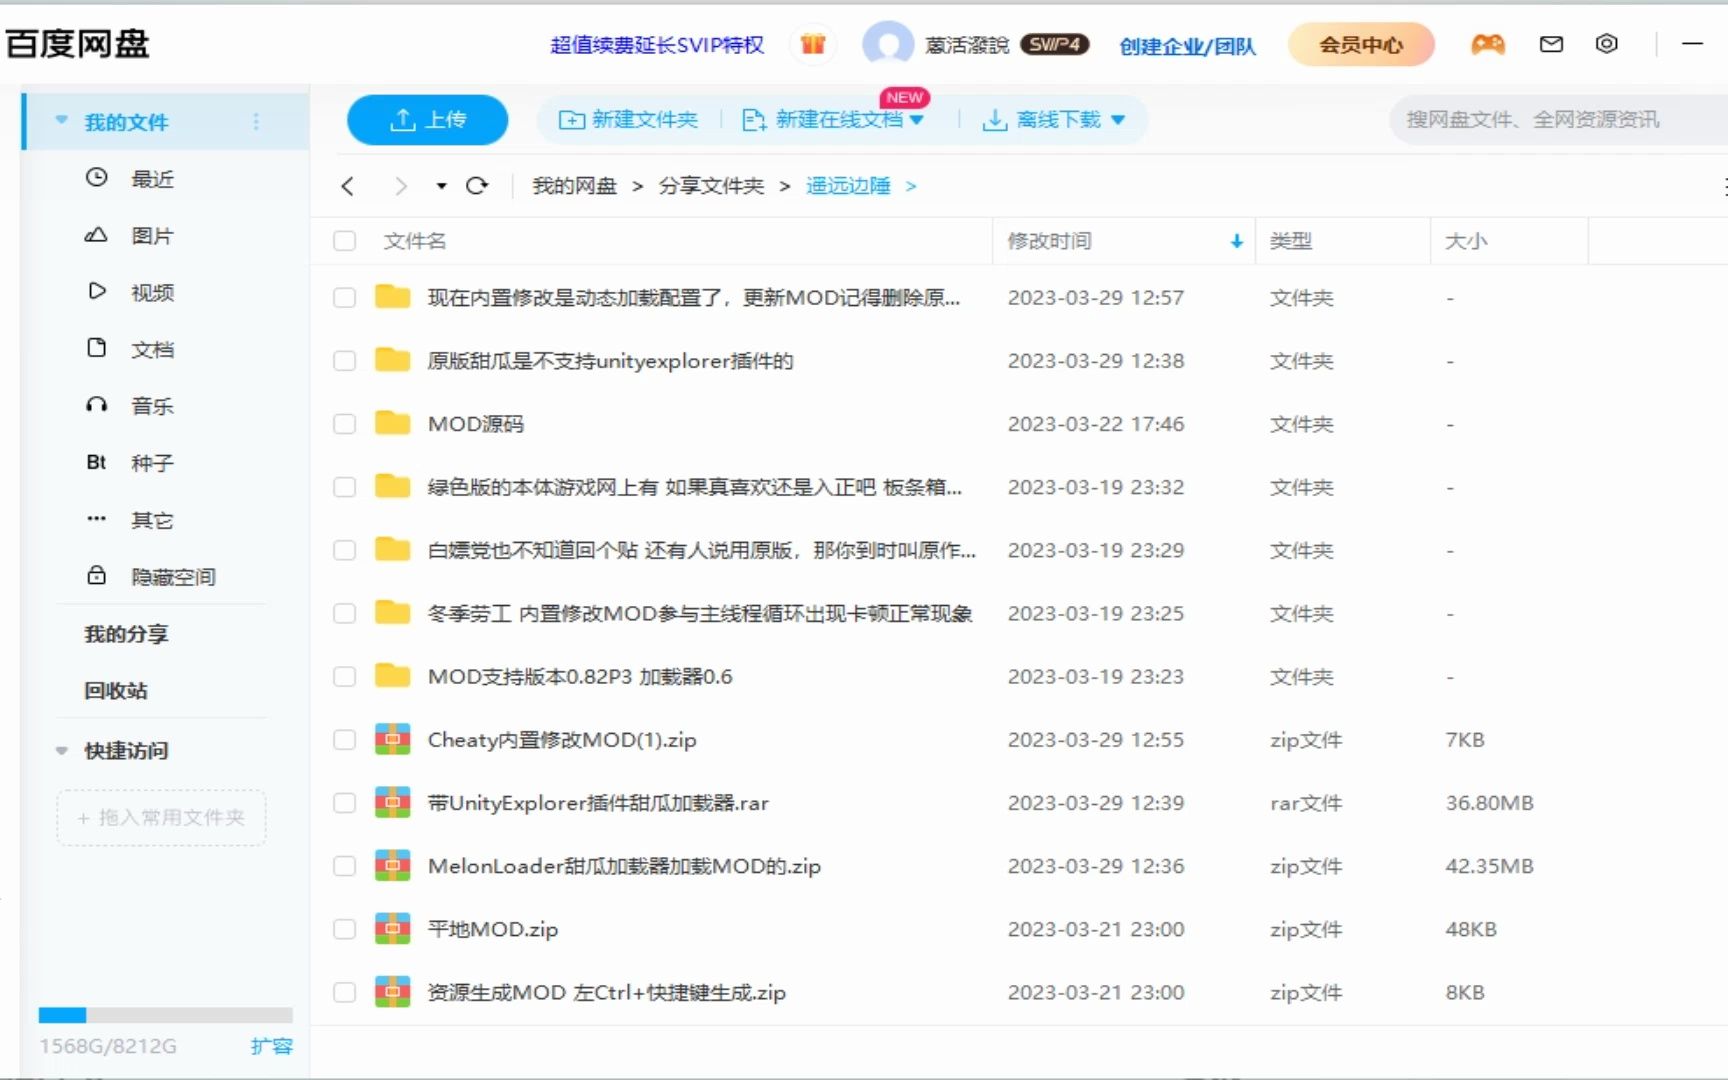Click the Bt 种子 icon
Screen dimensions: 1728x1080
[x=96, y=462]
